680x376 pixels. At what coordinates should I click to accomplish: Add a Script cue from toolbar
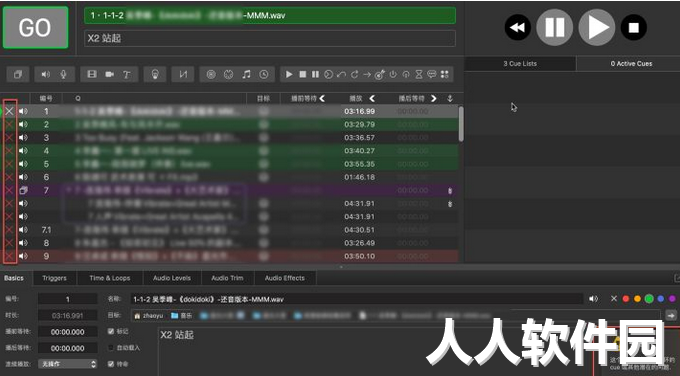(445, 75)
